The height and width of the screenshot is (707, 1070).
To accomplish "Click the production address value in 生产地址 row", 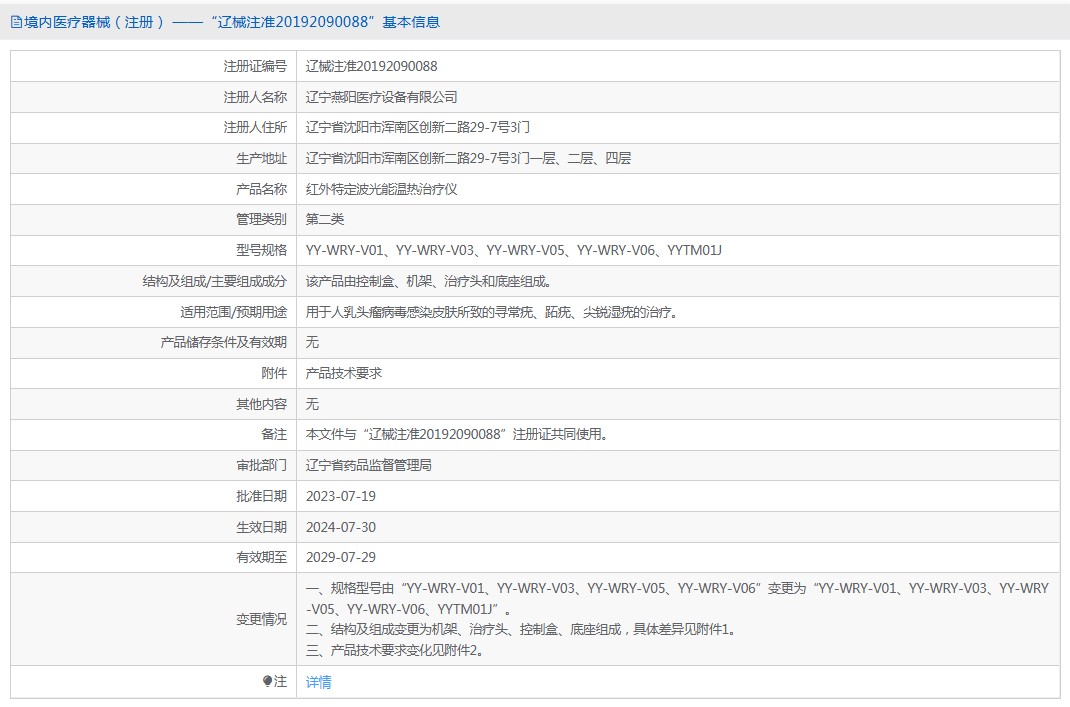I will [x=468, y=158].
